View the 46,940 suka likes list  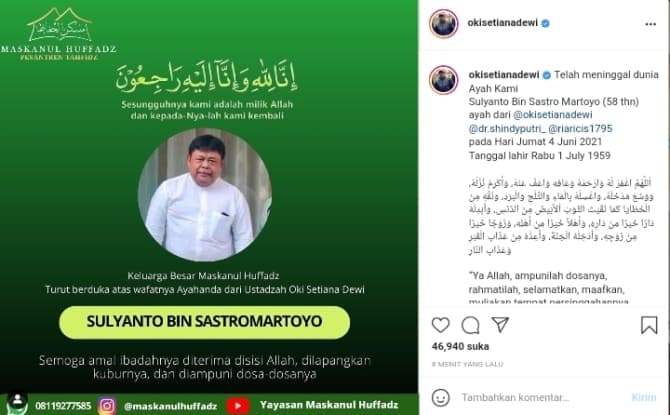click(460, 346)
